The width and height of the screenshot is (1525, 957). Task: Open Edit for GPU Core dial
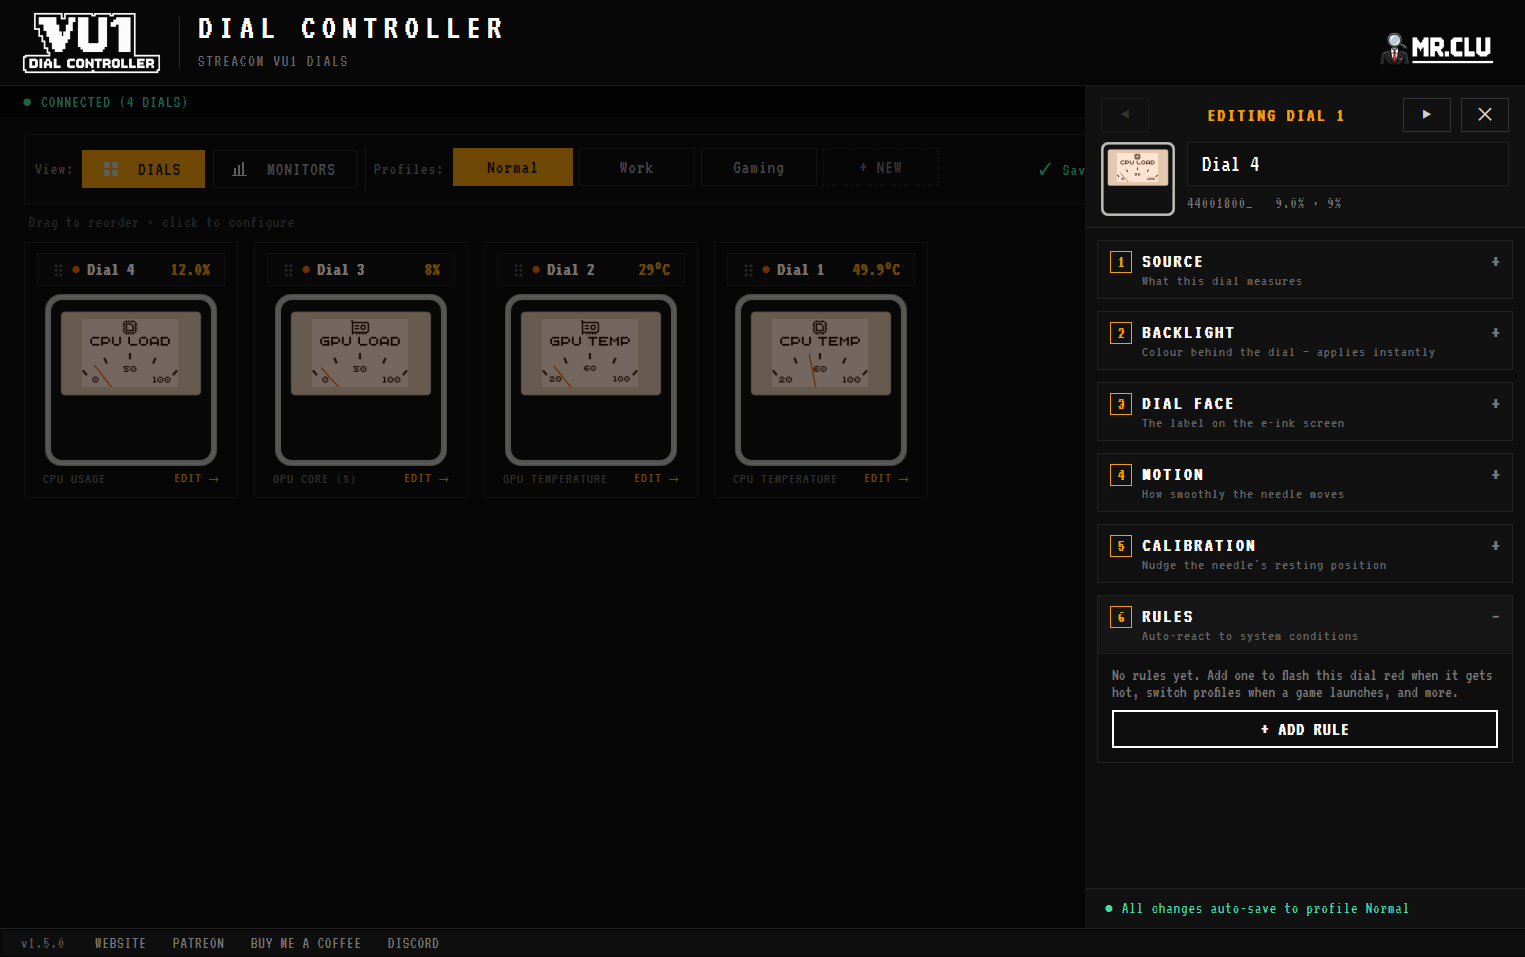[x=426, y=479]
